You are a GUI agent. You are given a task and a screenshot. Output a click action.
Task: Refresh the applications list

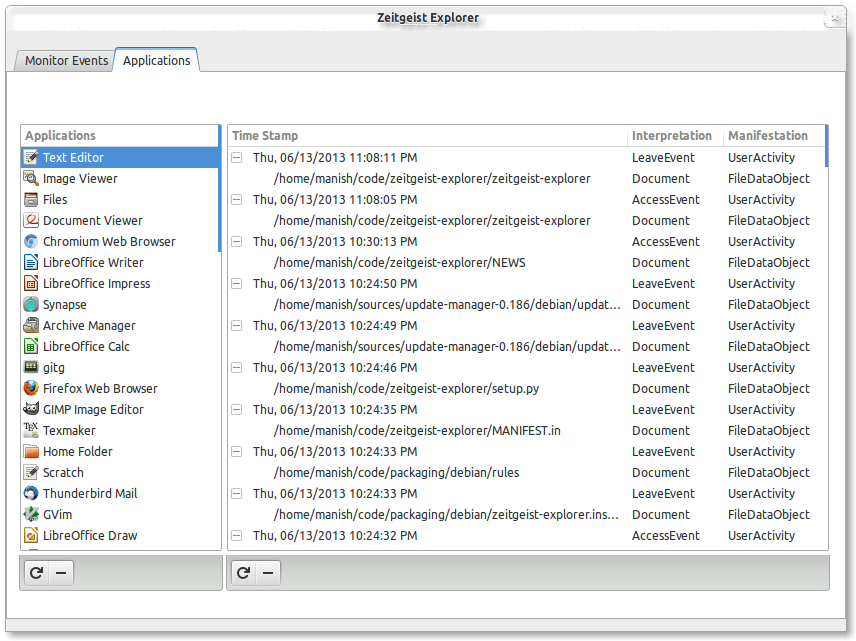(x=36, y=573)
